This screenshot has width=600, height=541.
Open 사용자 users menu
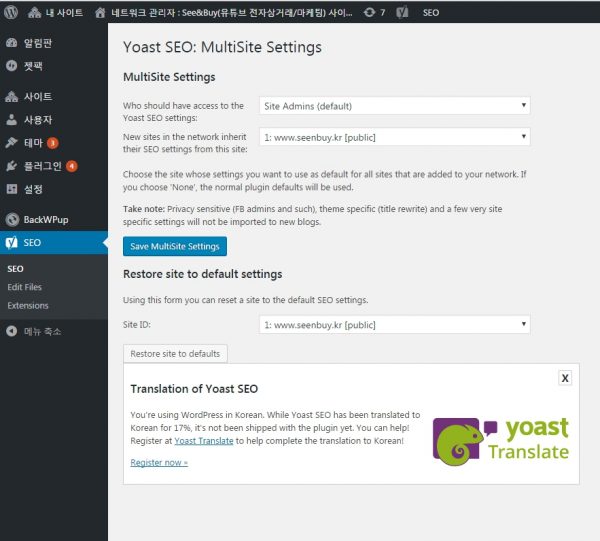click(37, 120)
